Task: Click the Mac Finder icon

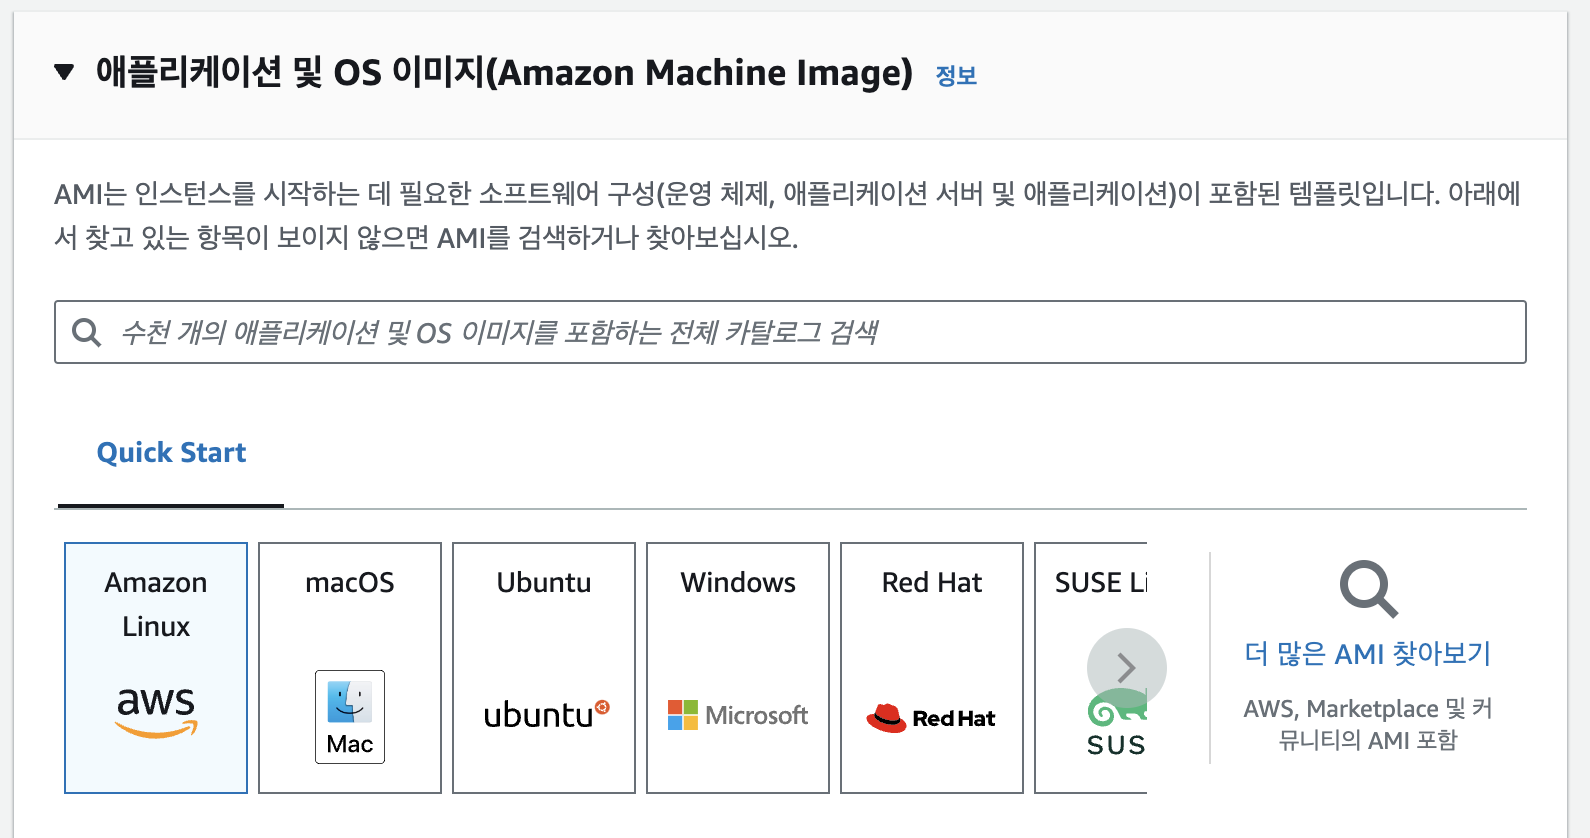Action: pyautogui.click(x=350, y=703)
